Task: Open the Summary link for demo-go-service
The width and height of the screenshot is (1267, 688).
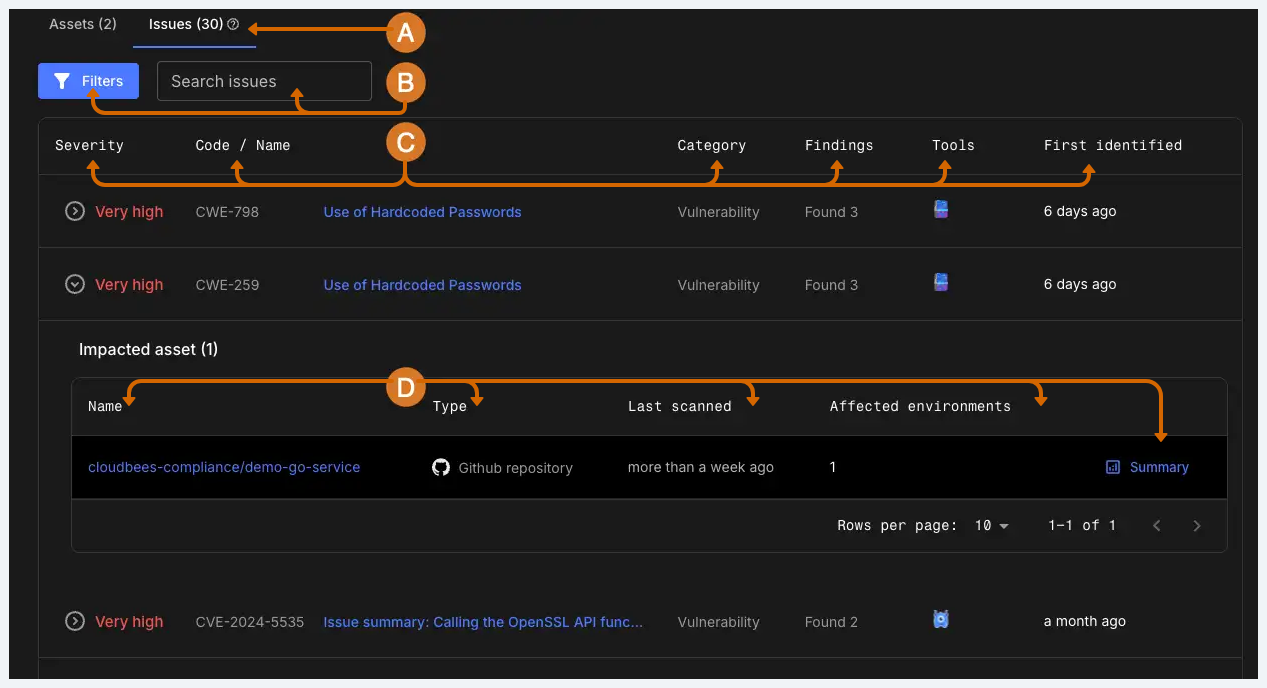Action: (1148, 467)
